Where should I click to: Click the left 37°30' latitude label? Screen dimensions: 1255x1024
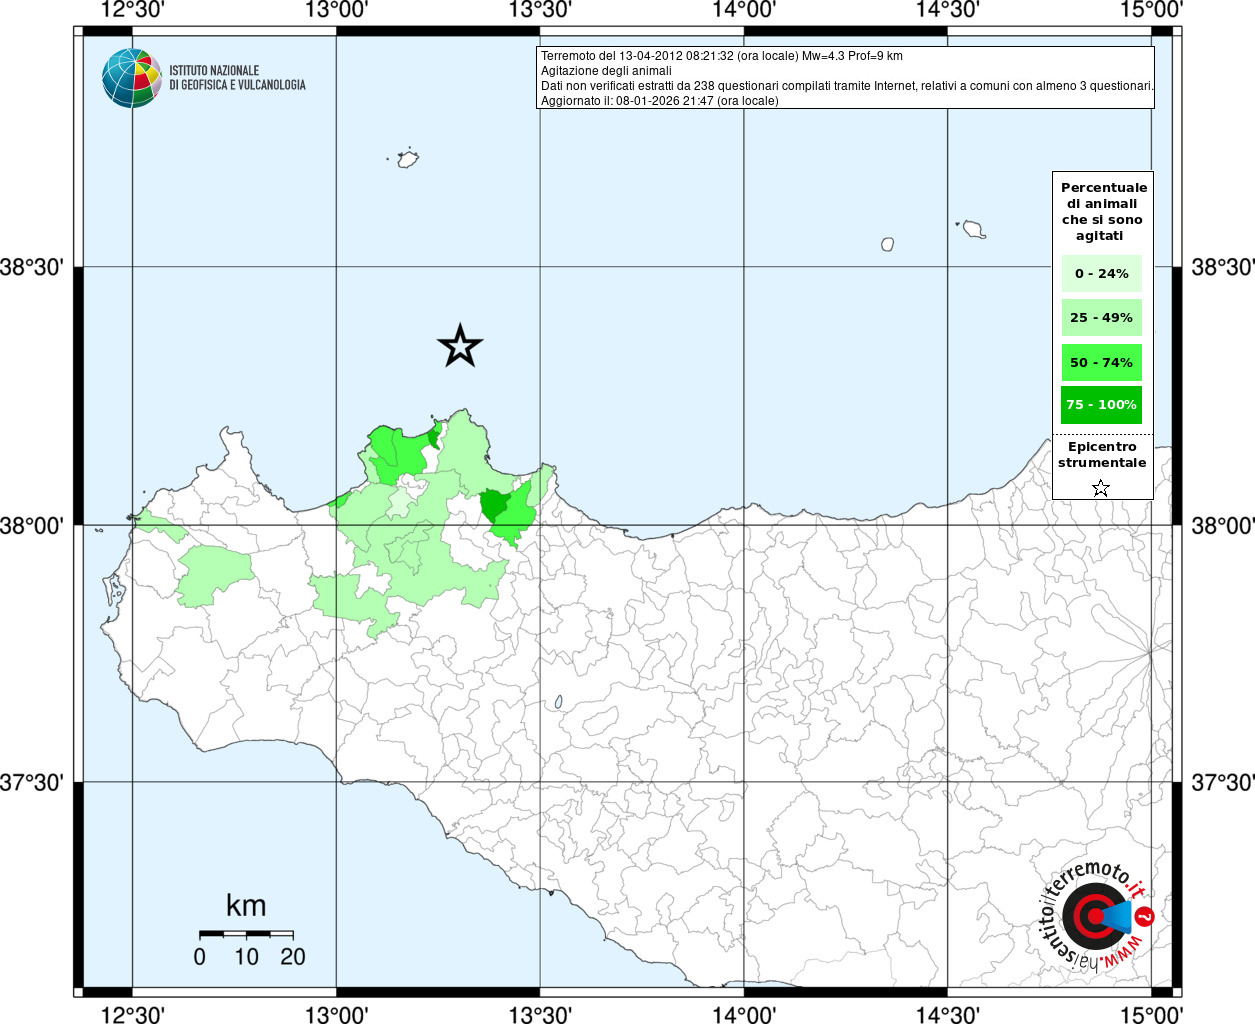pos(36,782)
